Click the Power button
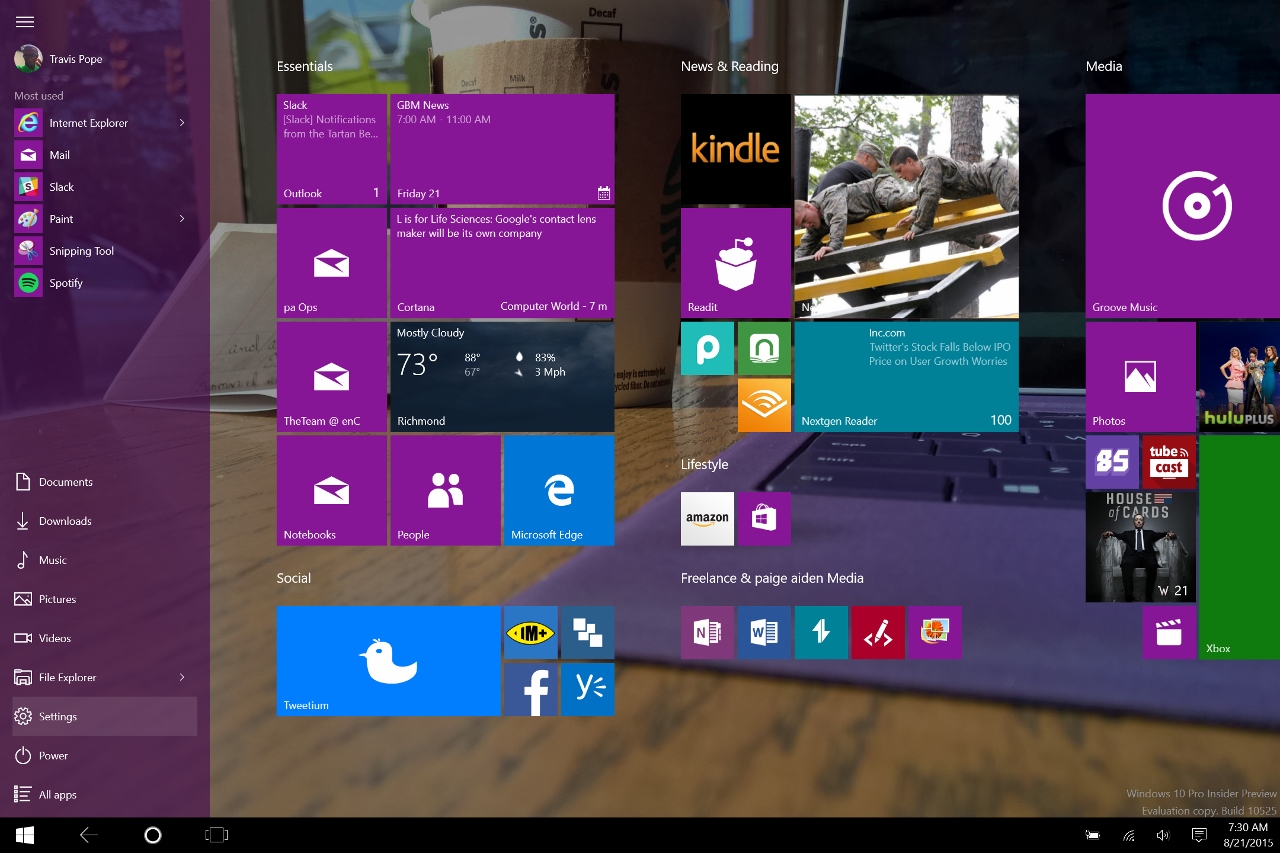 tap(104, 755)
